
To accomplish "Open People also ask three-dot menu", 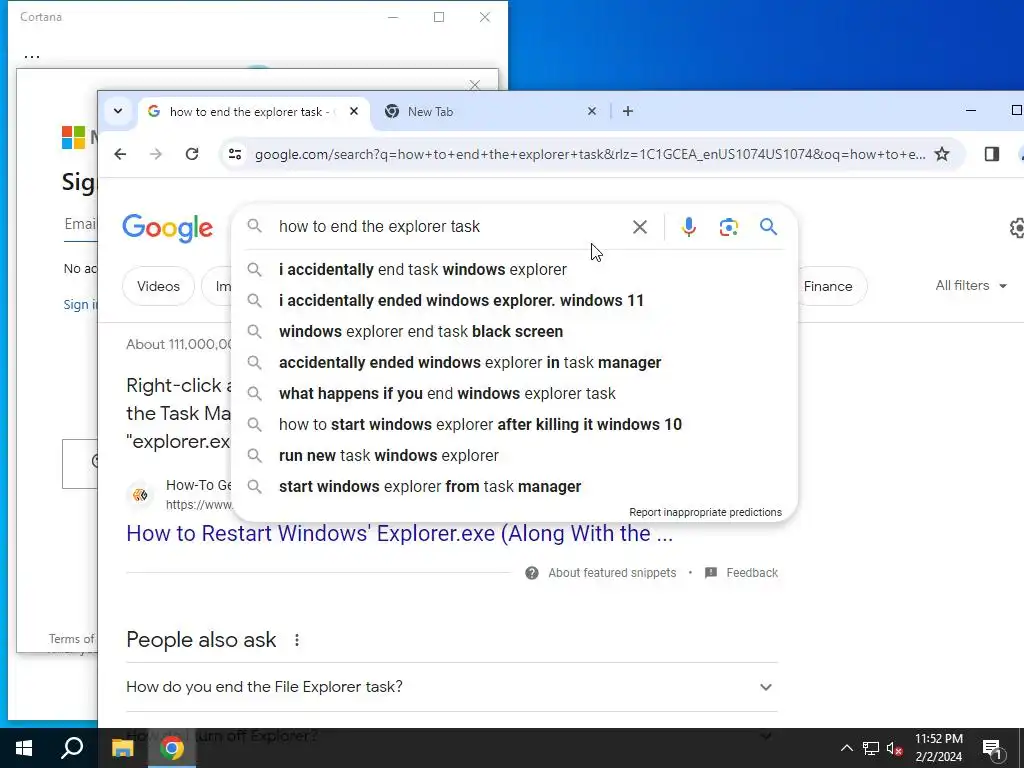I will coord(296,640).
